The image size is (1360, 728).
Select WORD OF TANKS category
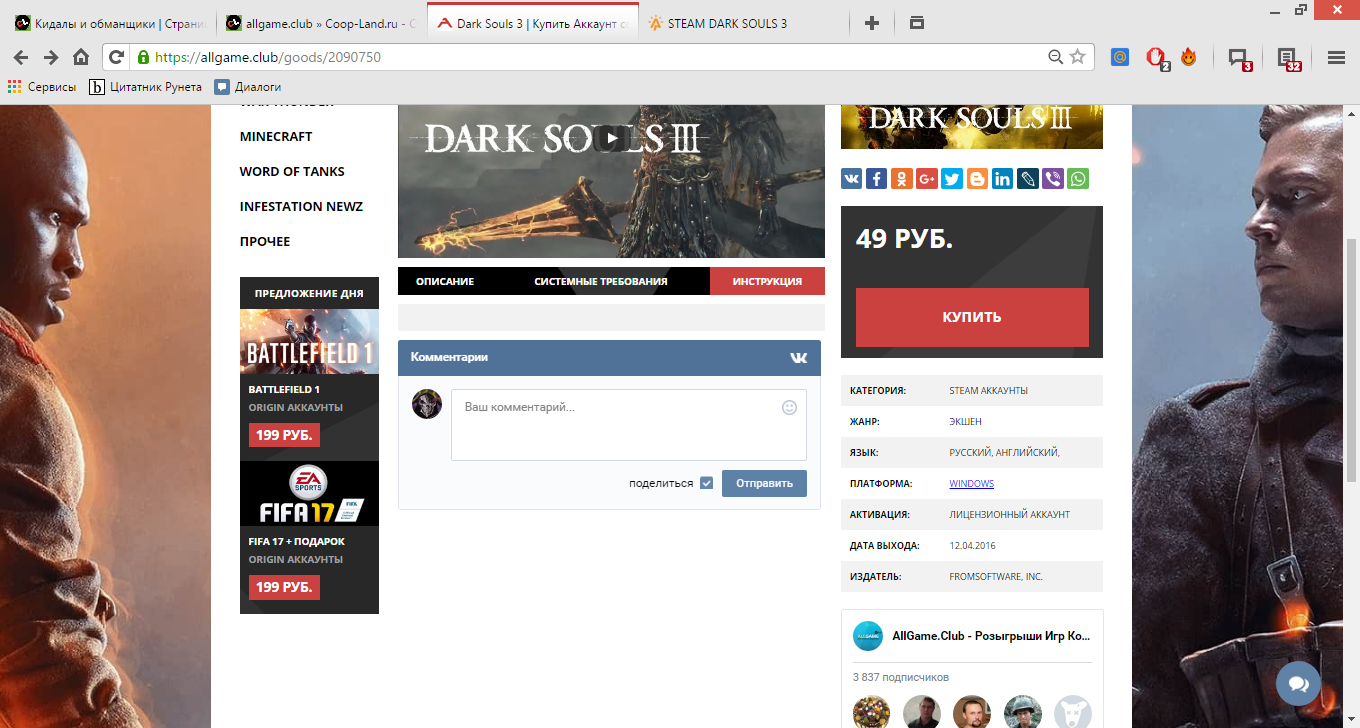(x=292, y=171)
